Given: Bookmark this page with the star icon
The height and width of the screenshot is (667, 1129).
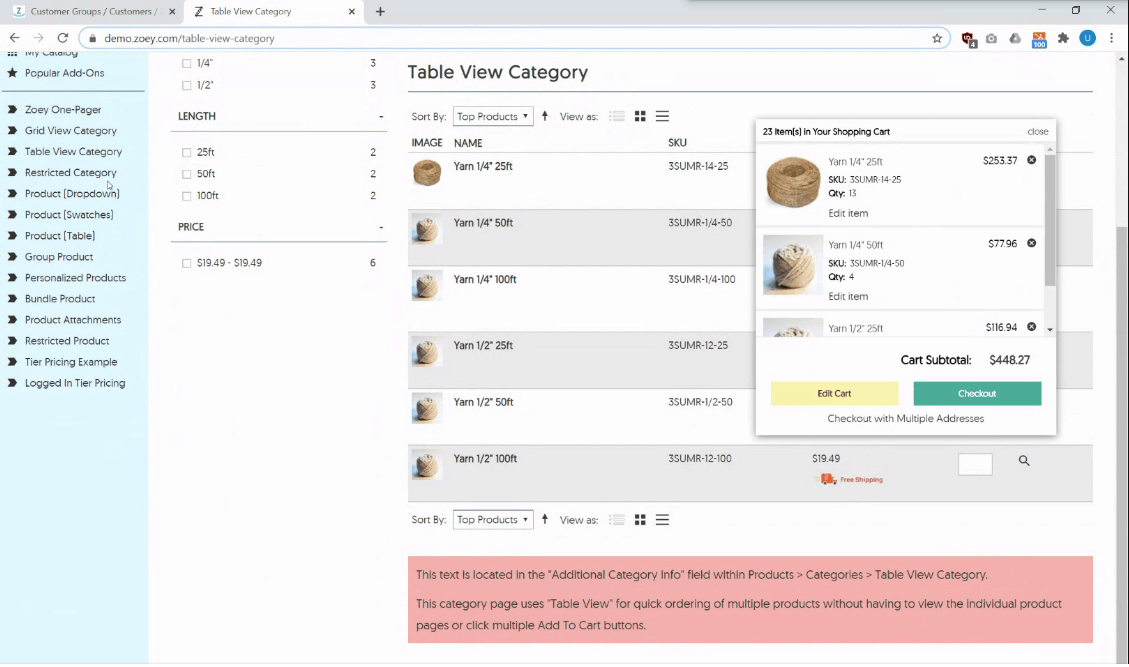Looking at the screenshot, I should click(937, 38).
